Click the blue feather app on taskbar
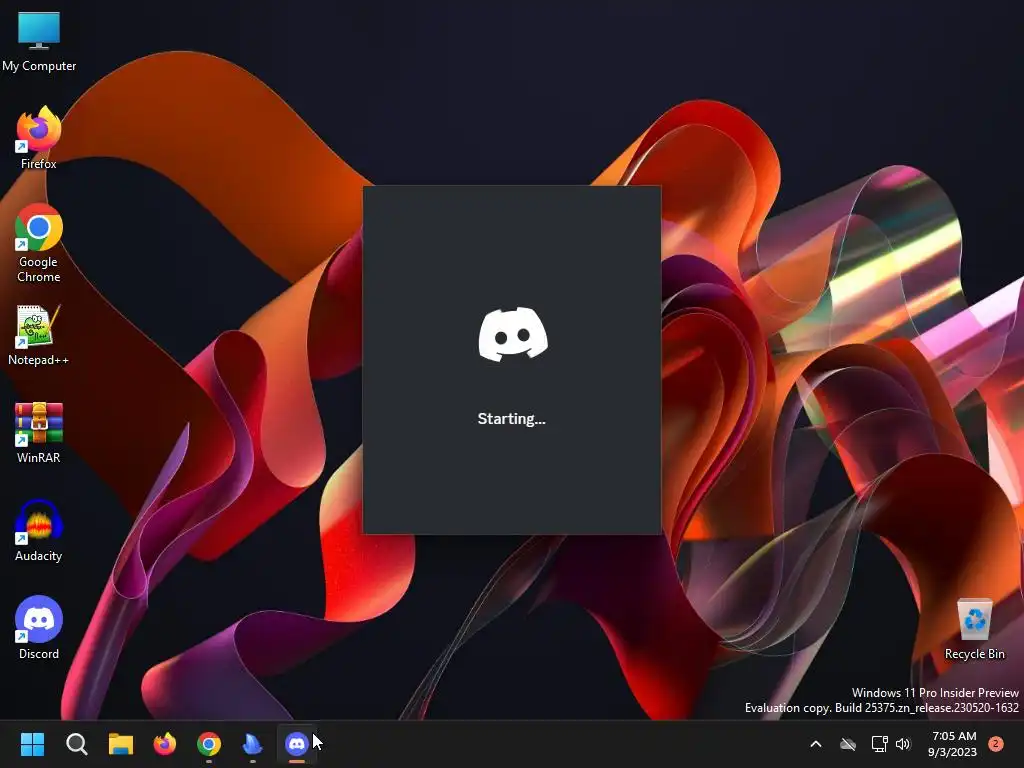This screenshot has height=768, width=1024. (x=253, y=744)
